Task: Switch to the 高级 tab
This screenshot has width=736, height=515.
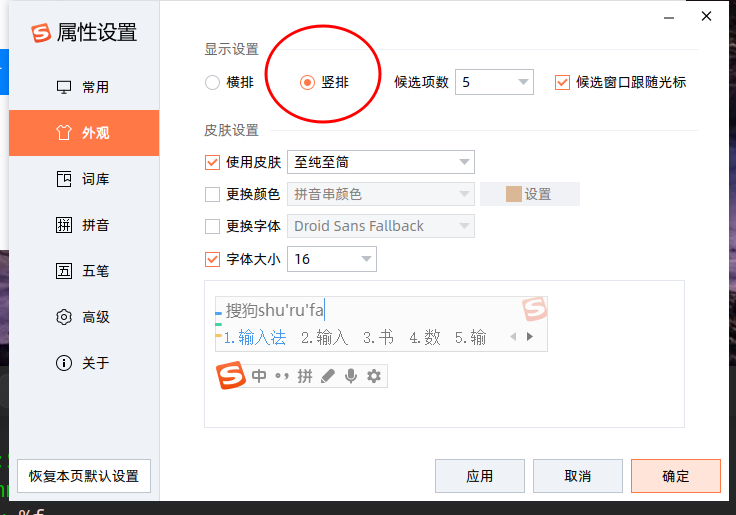Action: pyautogui.click(x=84, y=317)
